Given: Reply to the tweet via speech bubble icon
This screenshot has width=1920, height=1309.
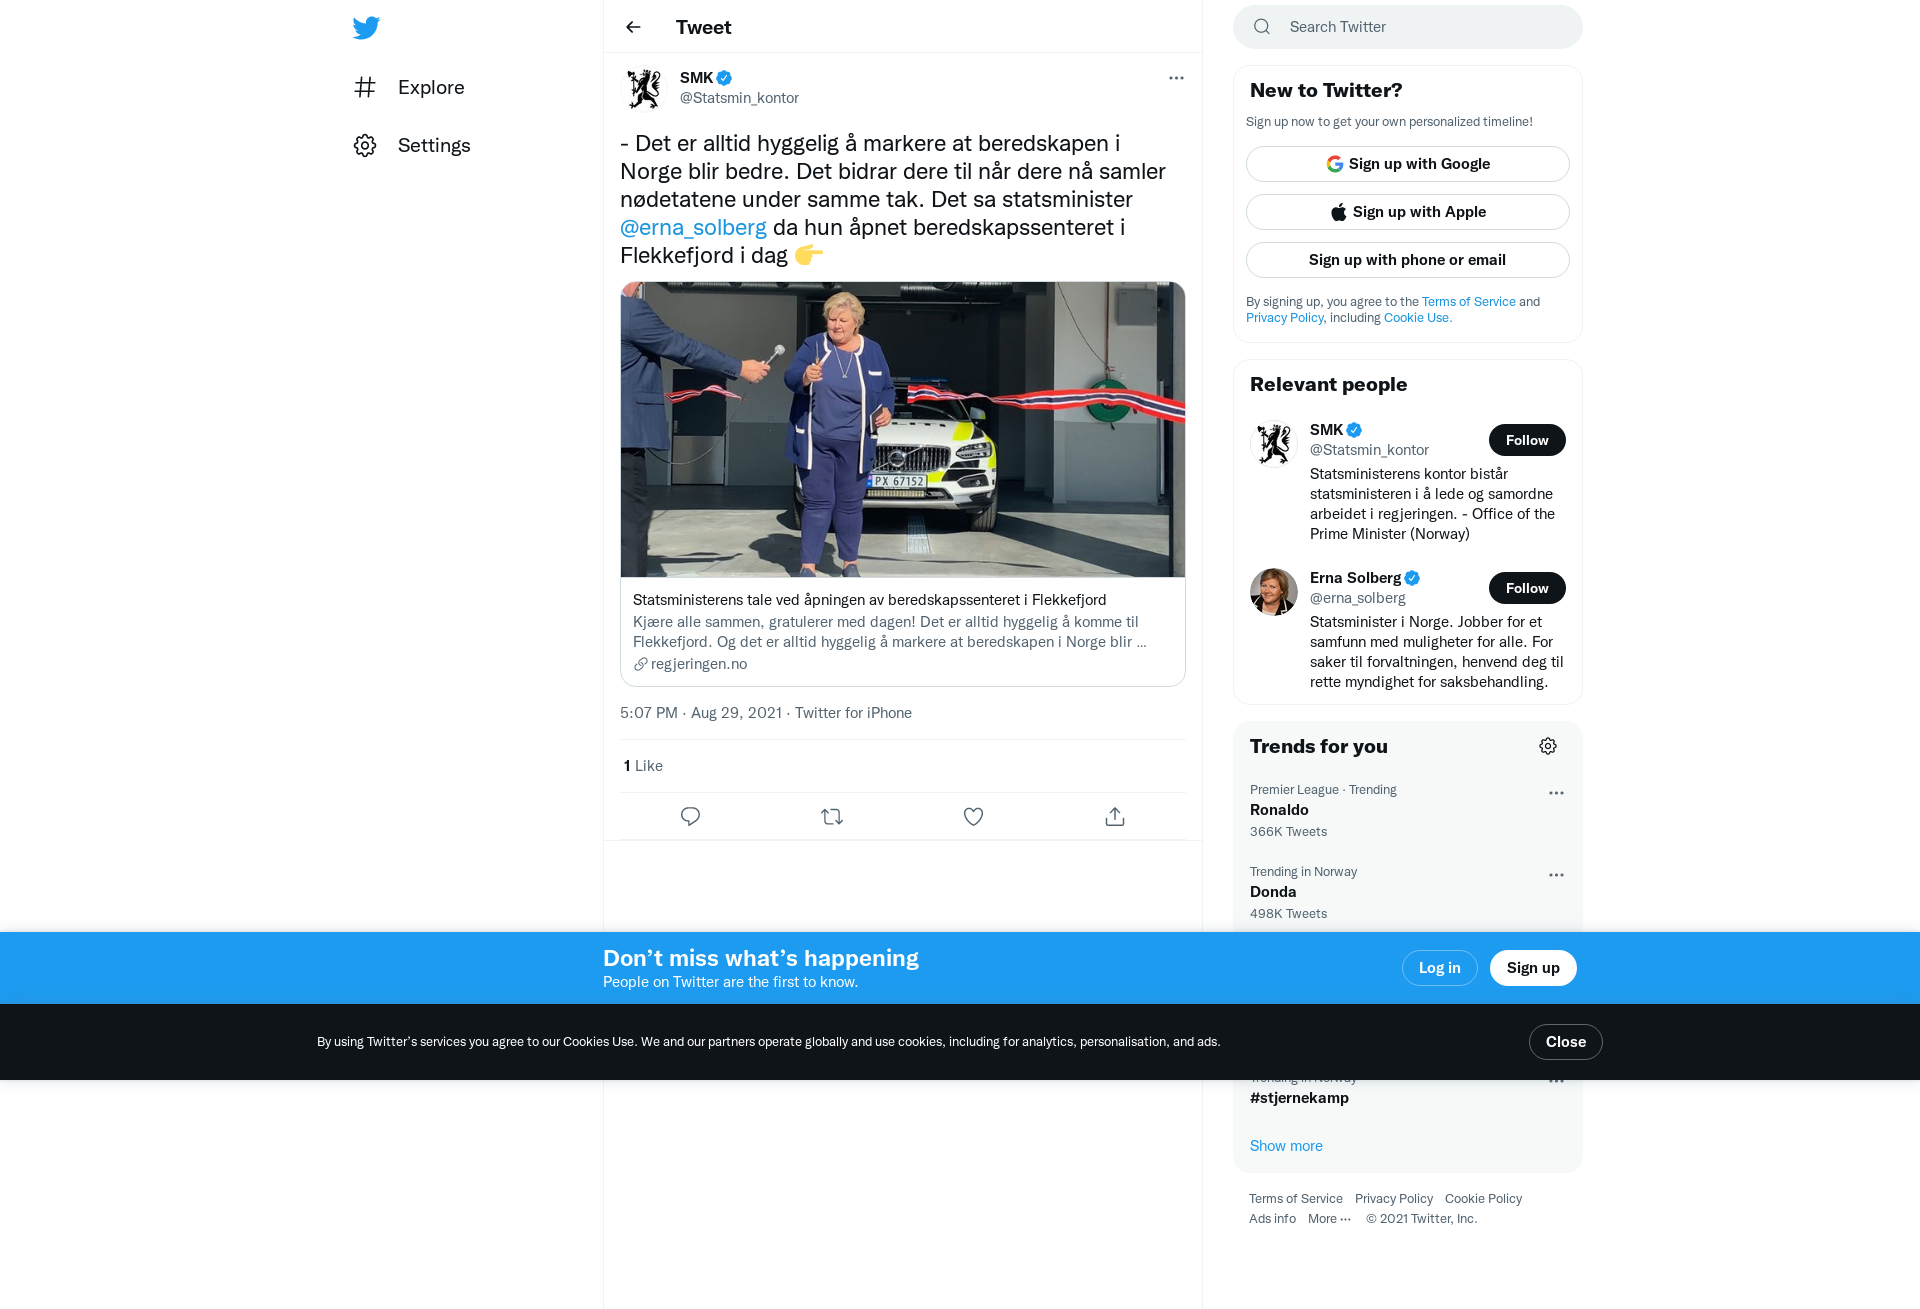Looking at the screenshot, I should pos(690,816).
